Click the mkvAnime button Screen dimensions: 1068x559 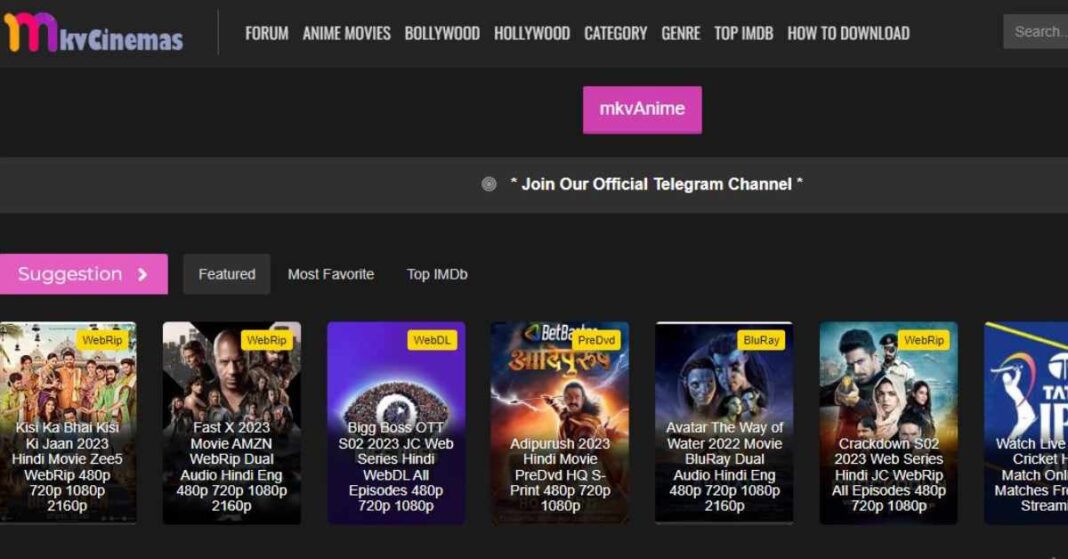pyautogui.click(x=642, y=110)
